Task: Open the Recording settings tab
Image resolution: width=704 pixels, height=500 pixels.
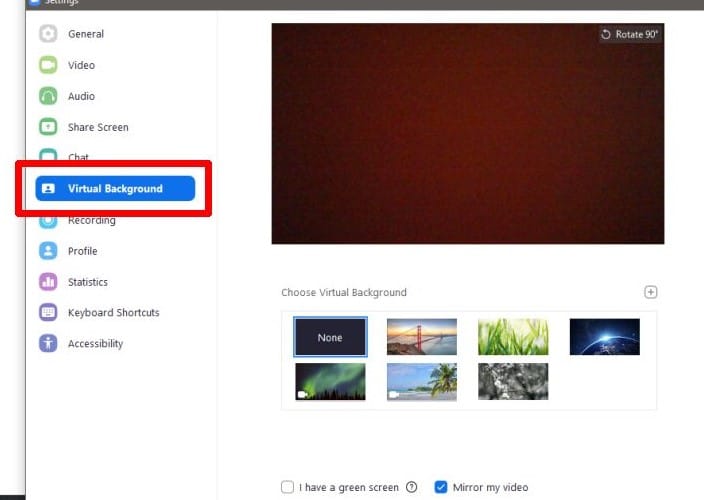Action: (91, 221)
